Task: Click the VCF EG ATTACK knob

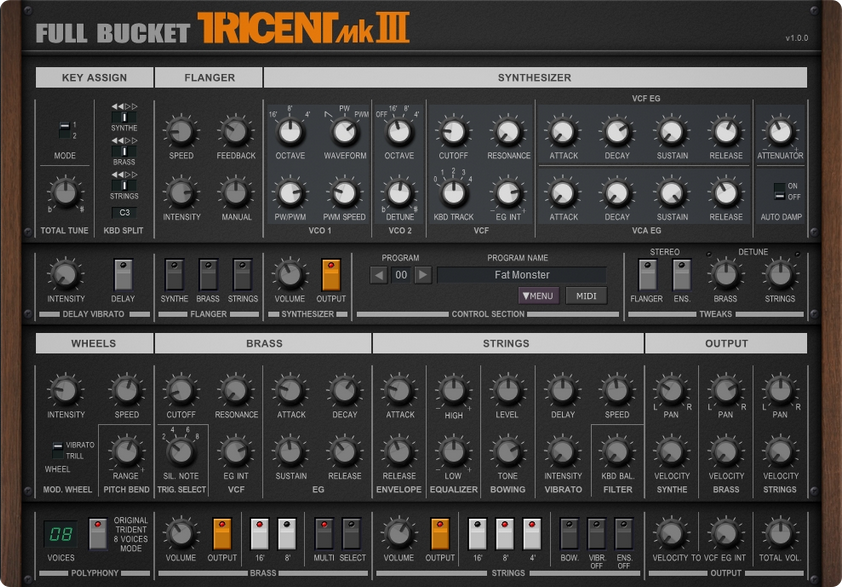Action: point(563,132)
